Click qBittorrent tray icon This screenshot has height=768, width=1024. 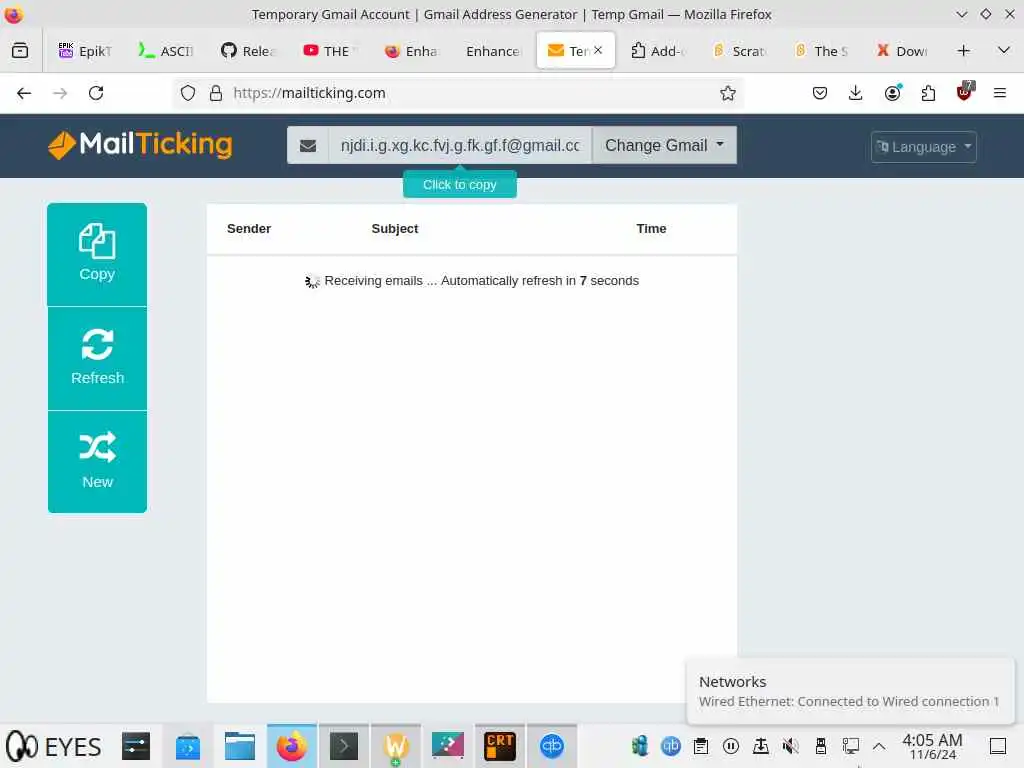click(x=671, y=746)
